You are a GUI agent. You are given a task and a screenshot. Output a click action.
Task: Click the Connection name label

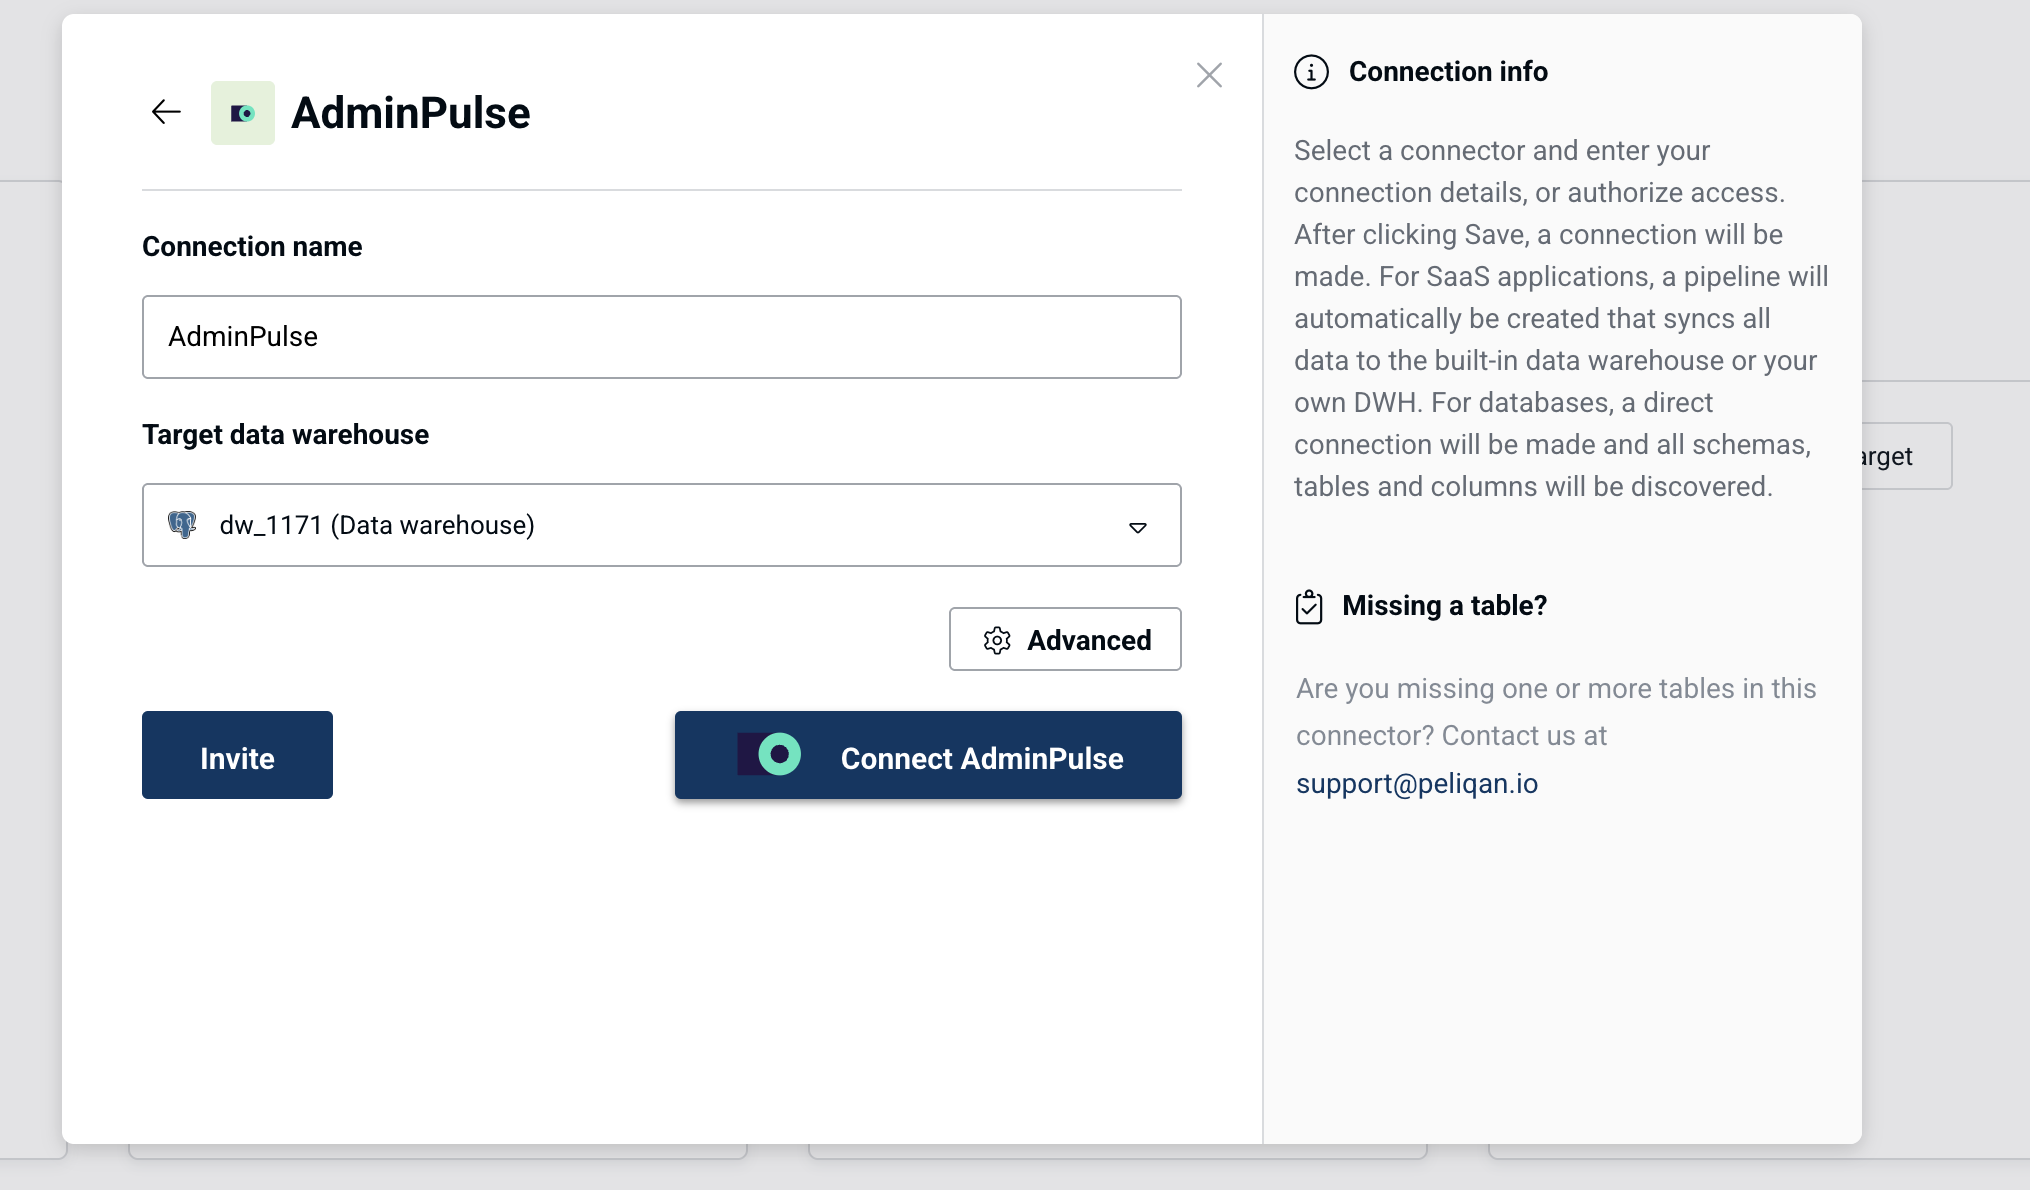(x=252, y=247)
